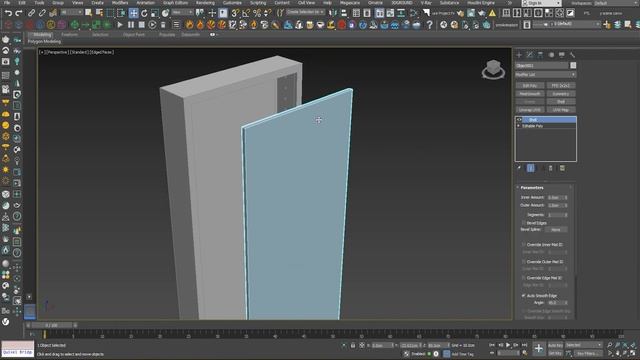Click the MeshSmooth modifier button
640x360 pixels.
pyautogui.click(x=530, y=94)
